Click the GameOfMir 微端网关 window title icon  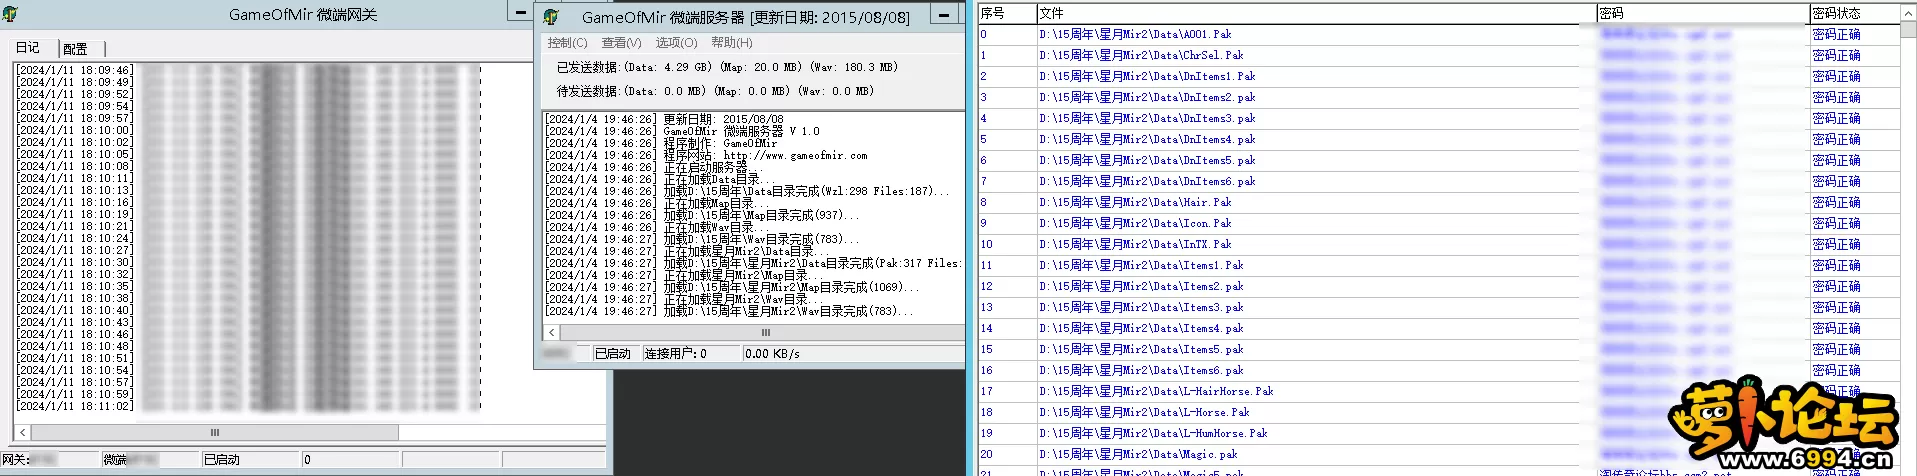click(10, 14)
